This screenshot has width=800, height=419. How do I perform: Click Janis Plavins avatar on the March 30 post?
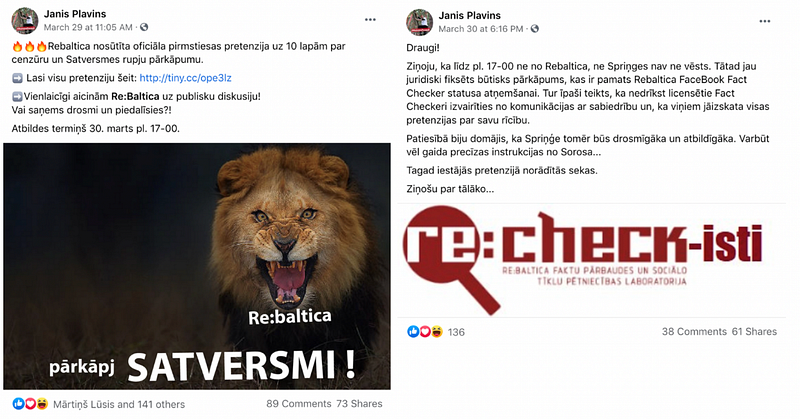click(x=419, y=22)
